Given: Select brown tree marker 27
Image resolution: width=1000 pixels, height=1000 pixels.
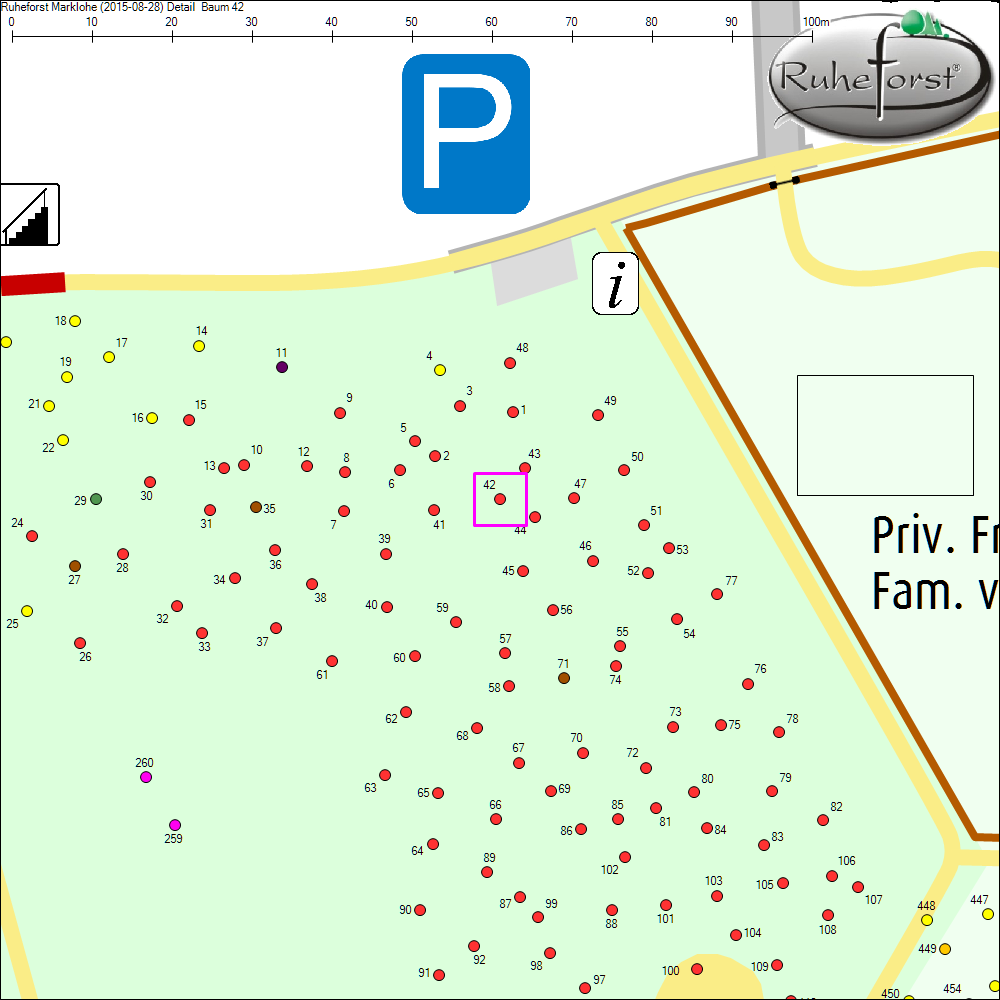Looking at the screenshot, I should (75, 566).
